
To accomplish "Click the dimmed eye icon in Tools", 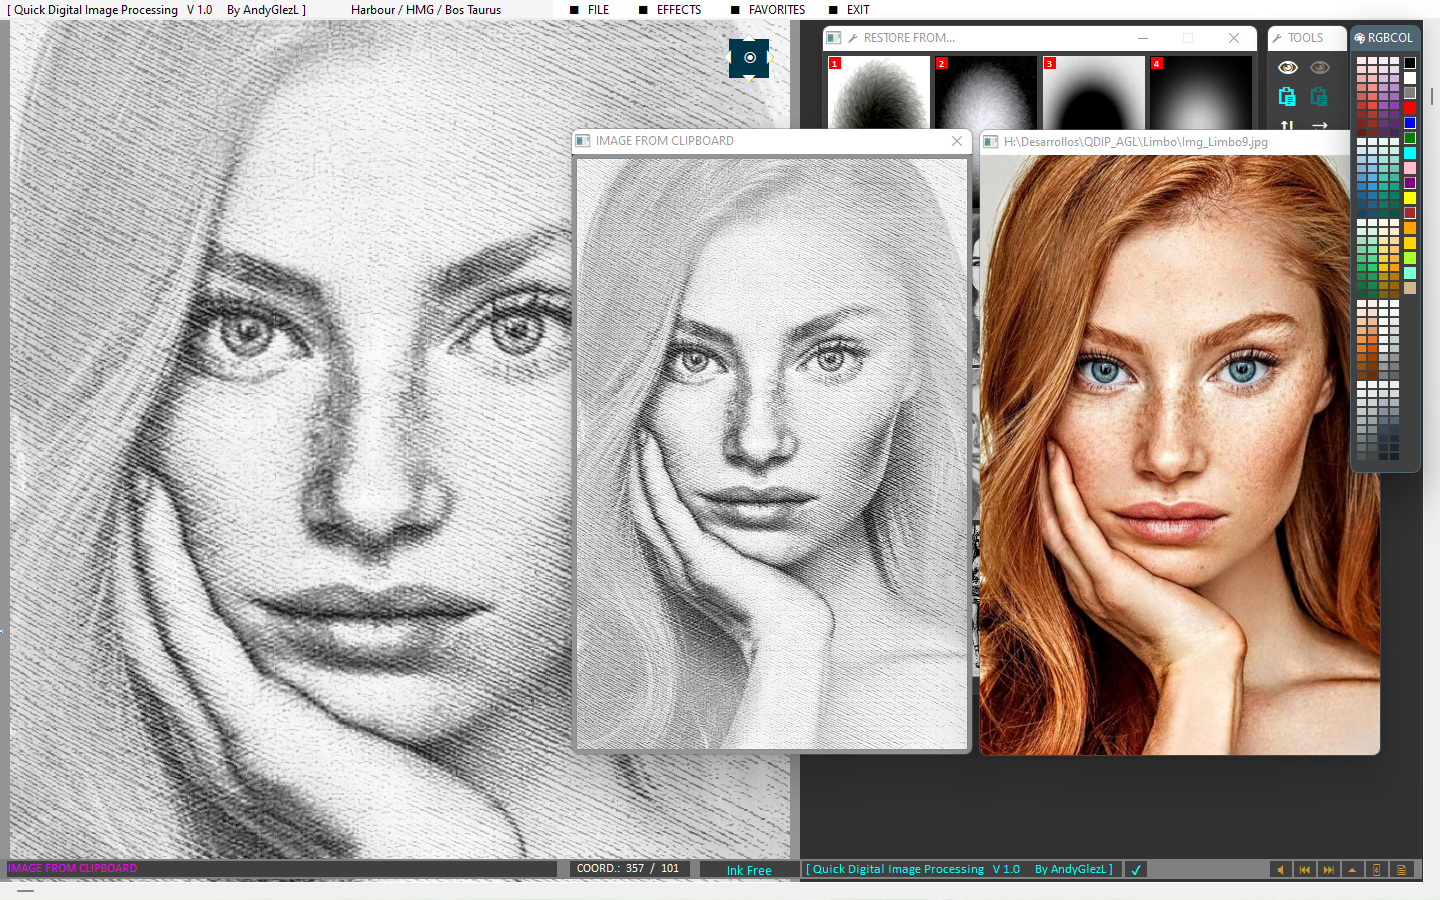I will (1320, 68).
